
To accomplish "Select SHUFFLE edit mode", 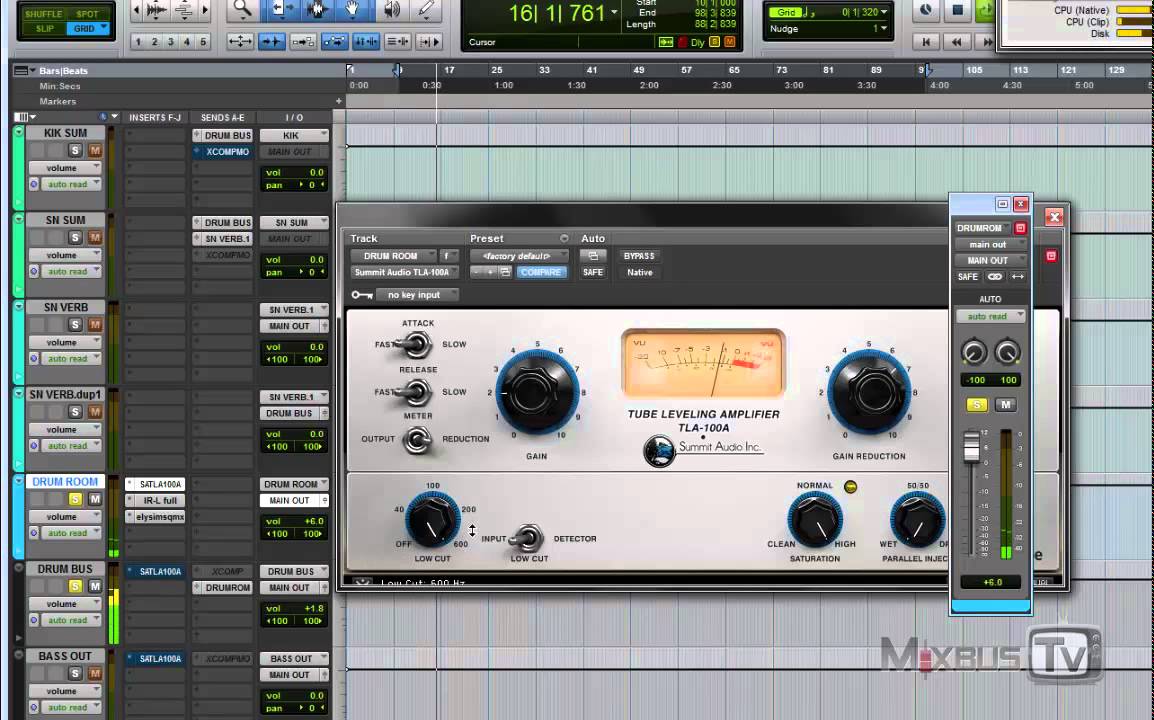I will 43,14.
